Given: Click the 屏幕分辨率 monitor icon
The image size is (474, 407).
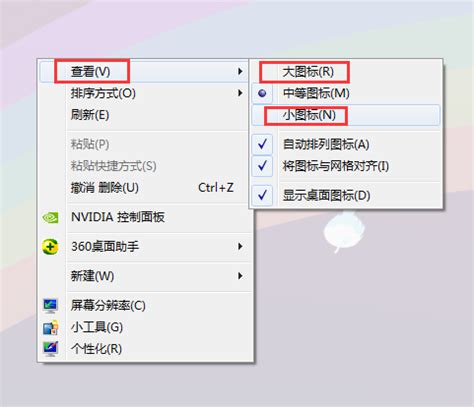Looking at the screenshot, I should 51,305.
